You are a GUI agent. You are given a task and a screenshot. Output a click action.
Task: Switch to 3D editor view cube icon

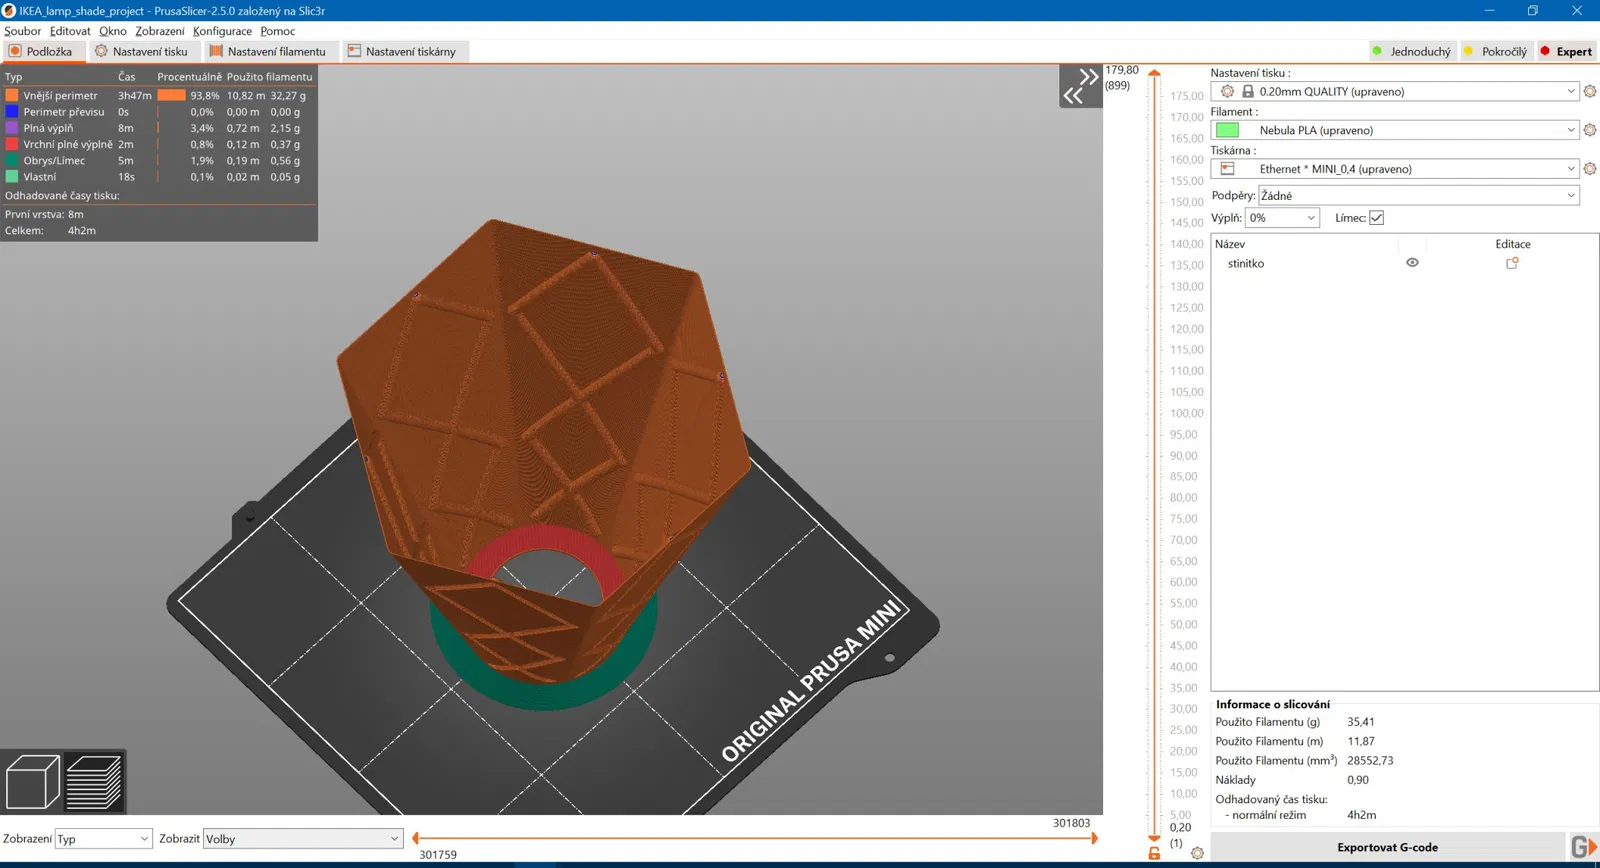(x=32, y=782)
